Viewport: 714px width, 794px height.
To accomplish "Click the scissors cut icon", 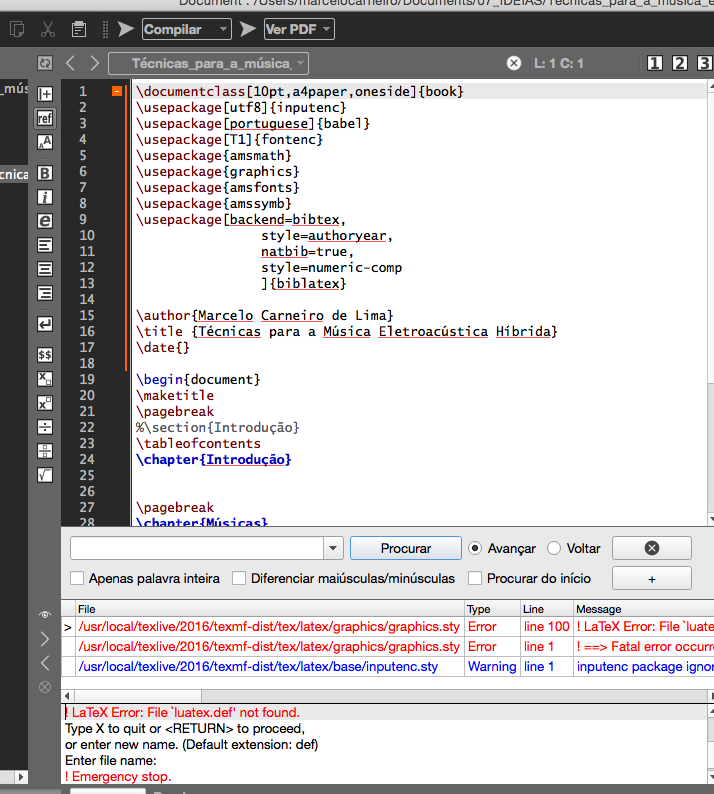I will tap(48, 29).
